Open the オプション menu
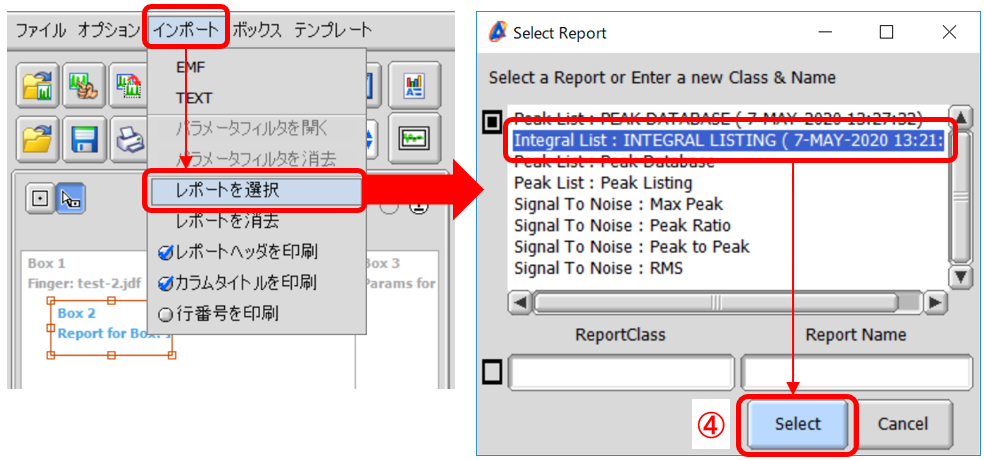This screenshot has height=460, width=985. [x=108, y=30]
